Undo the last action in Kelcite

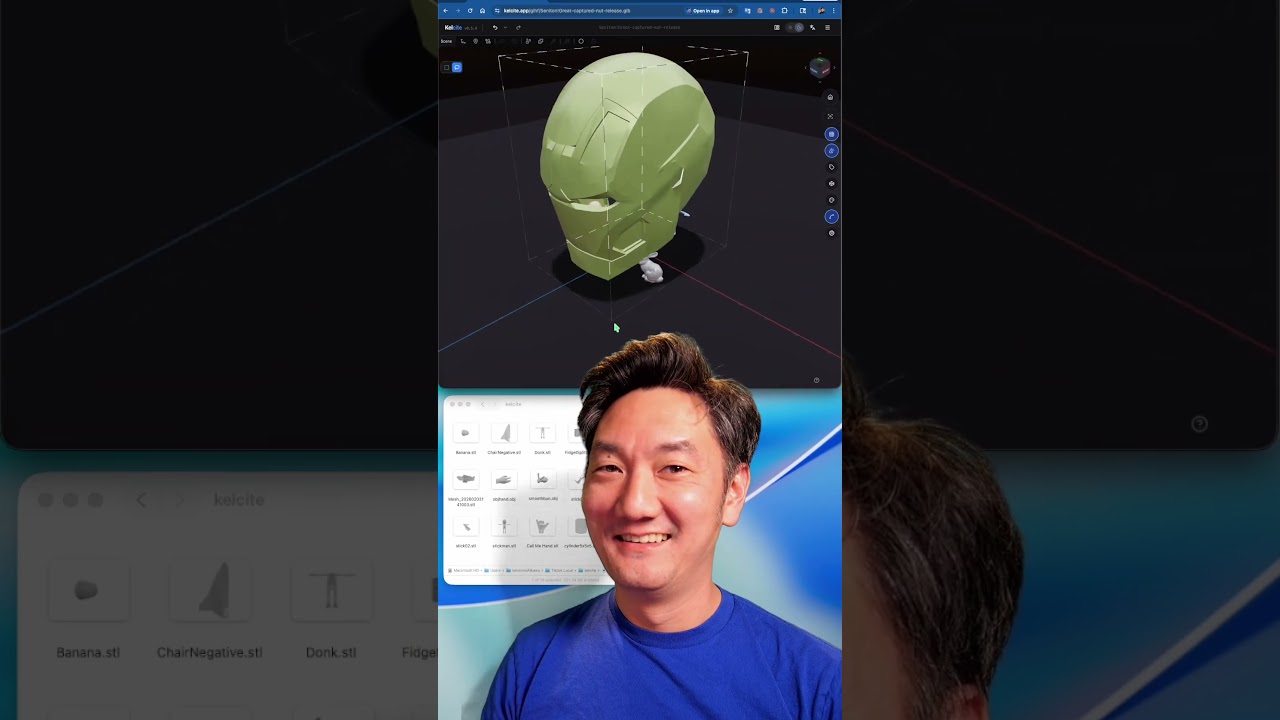(494, 28)
